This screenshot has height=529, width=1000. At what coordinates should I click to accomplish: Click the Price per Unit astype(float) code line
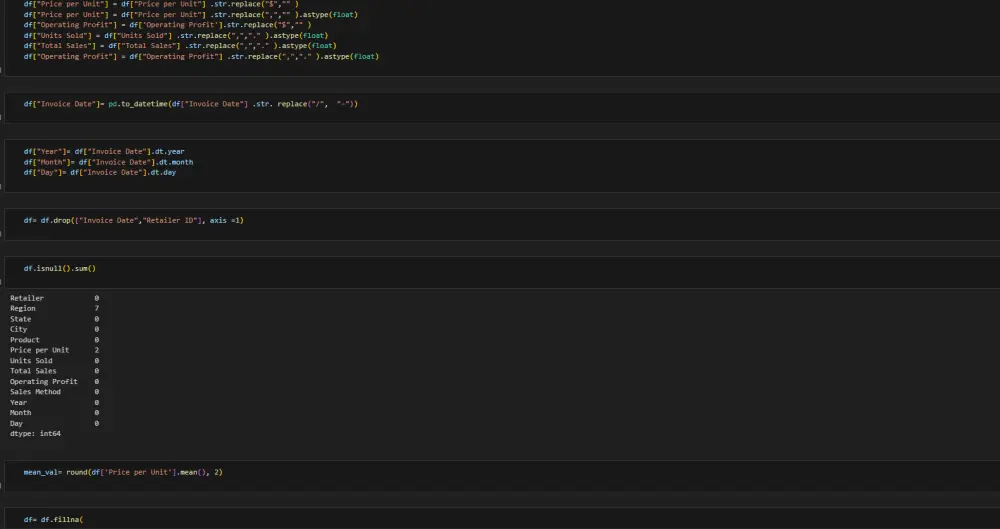[x=191, y=14]
